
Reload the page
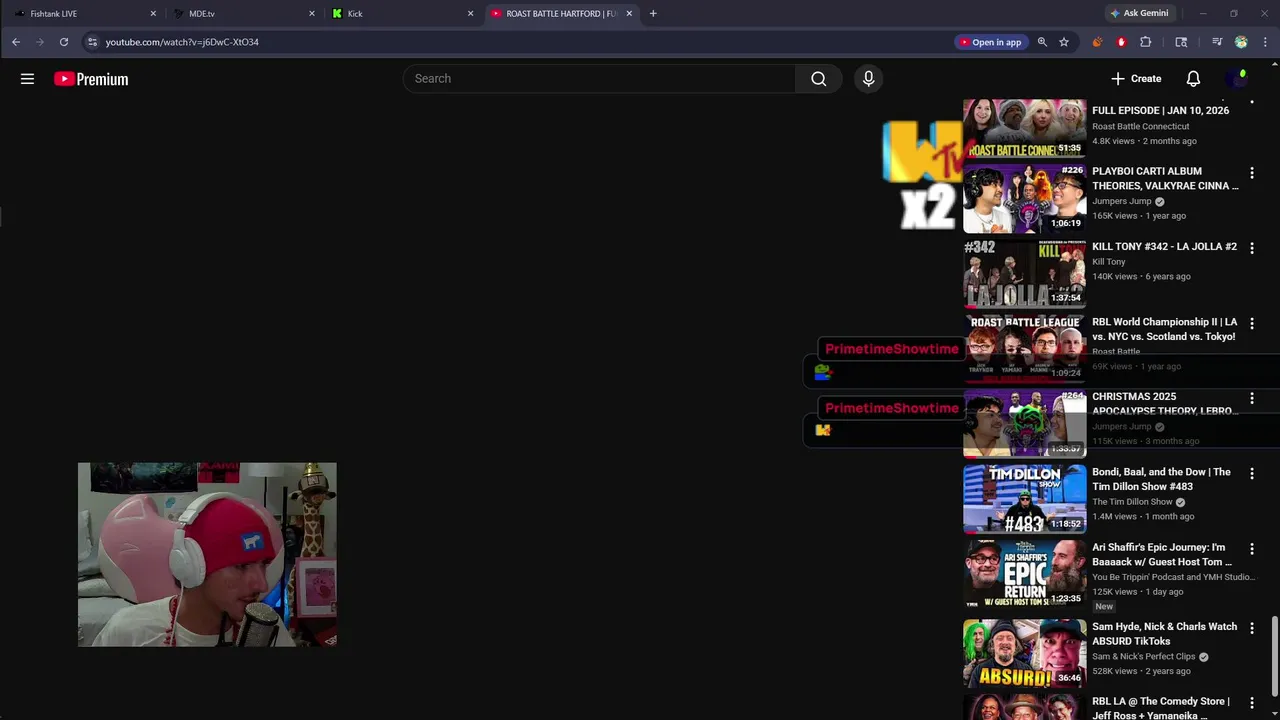click(64, 42)
